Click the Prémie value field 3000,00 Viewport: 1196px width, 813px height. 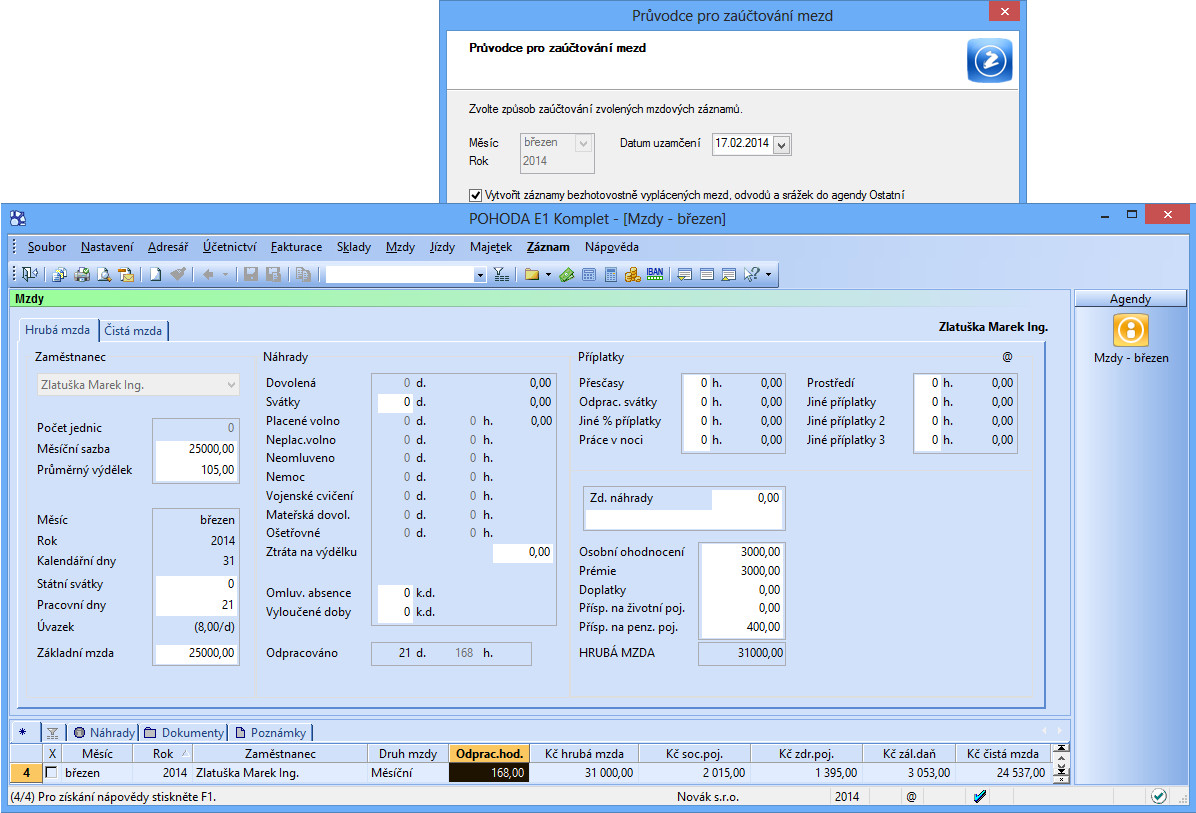tap(741, 570)
